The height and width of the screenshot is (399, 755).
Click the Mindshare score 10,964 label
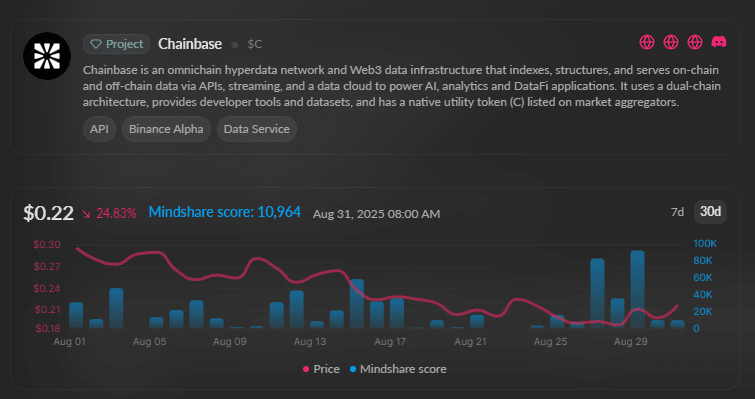(224, 212)
